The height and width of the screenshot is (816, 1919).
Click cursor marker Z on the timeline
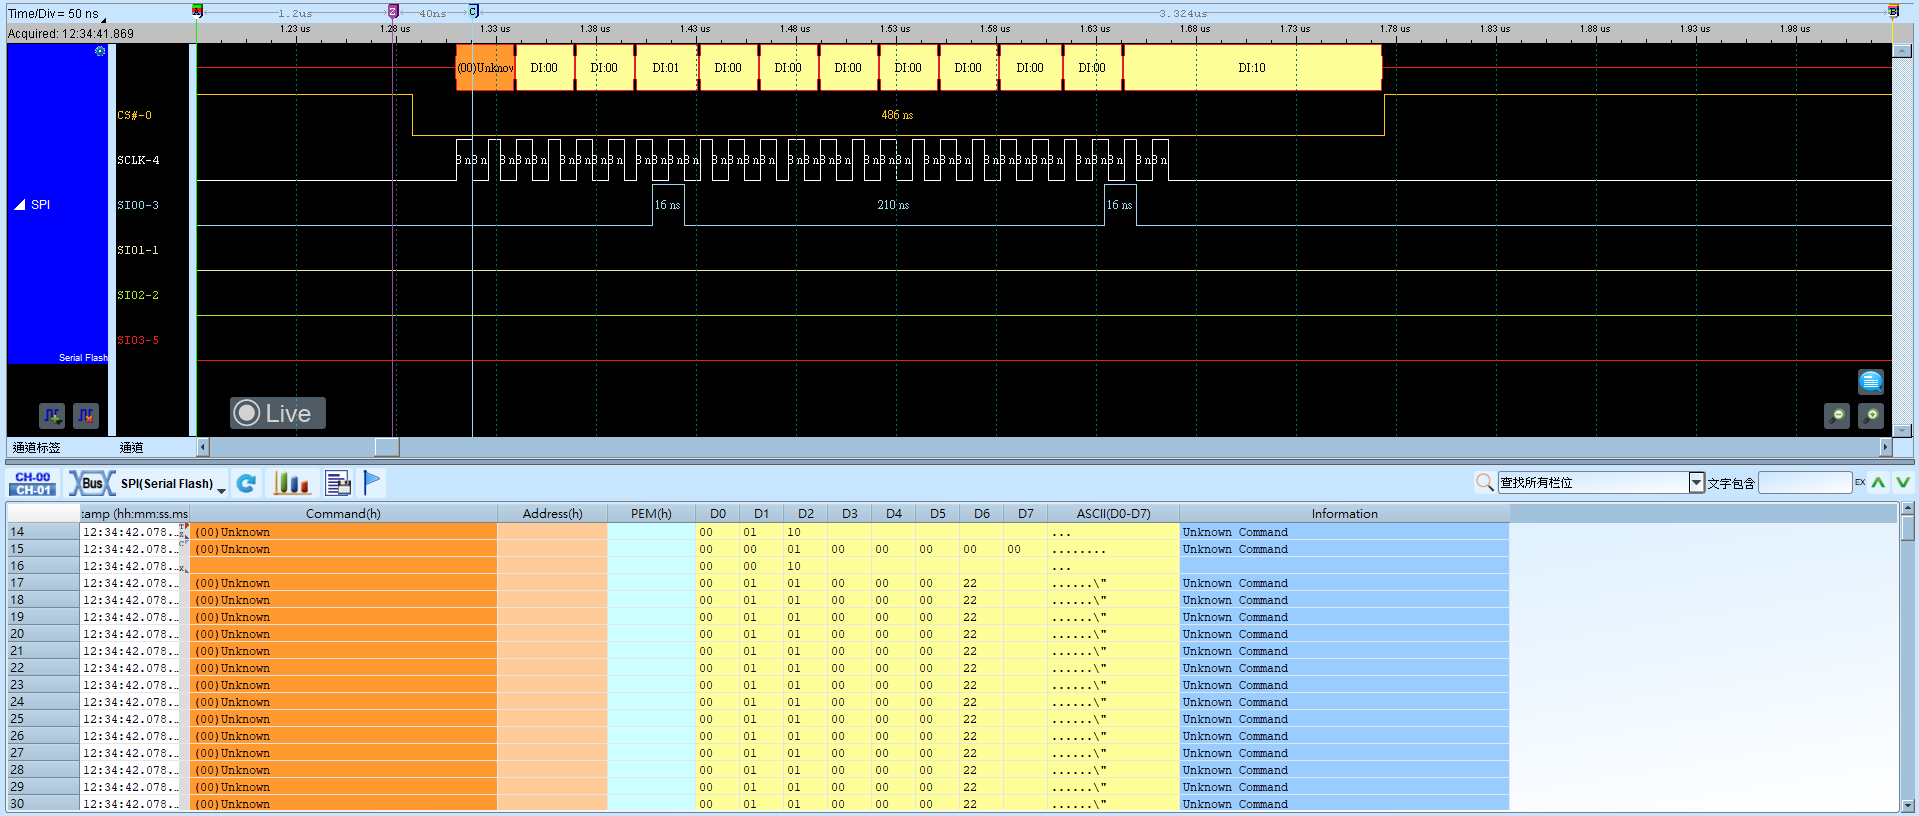tap(393, 11)
